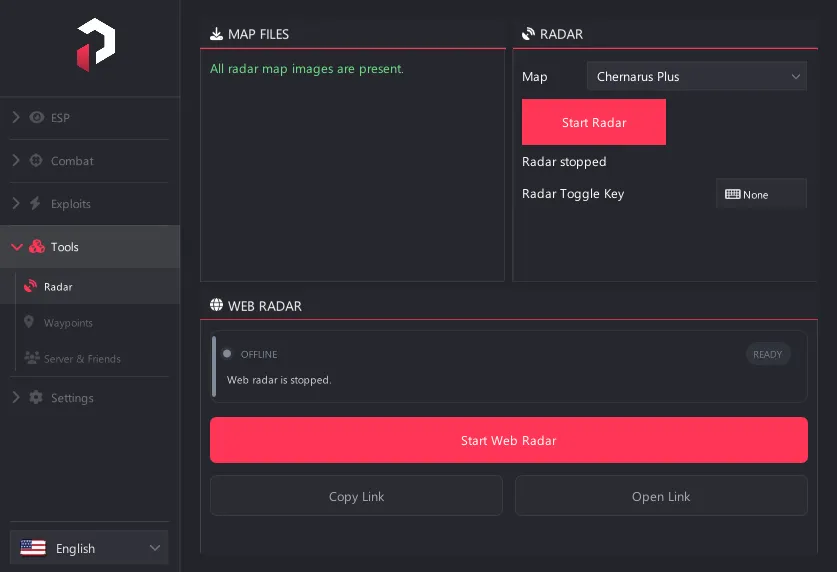Click the Web Radar globe icon

pyautogui.click(x=216, y=305)
